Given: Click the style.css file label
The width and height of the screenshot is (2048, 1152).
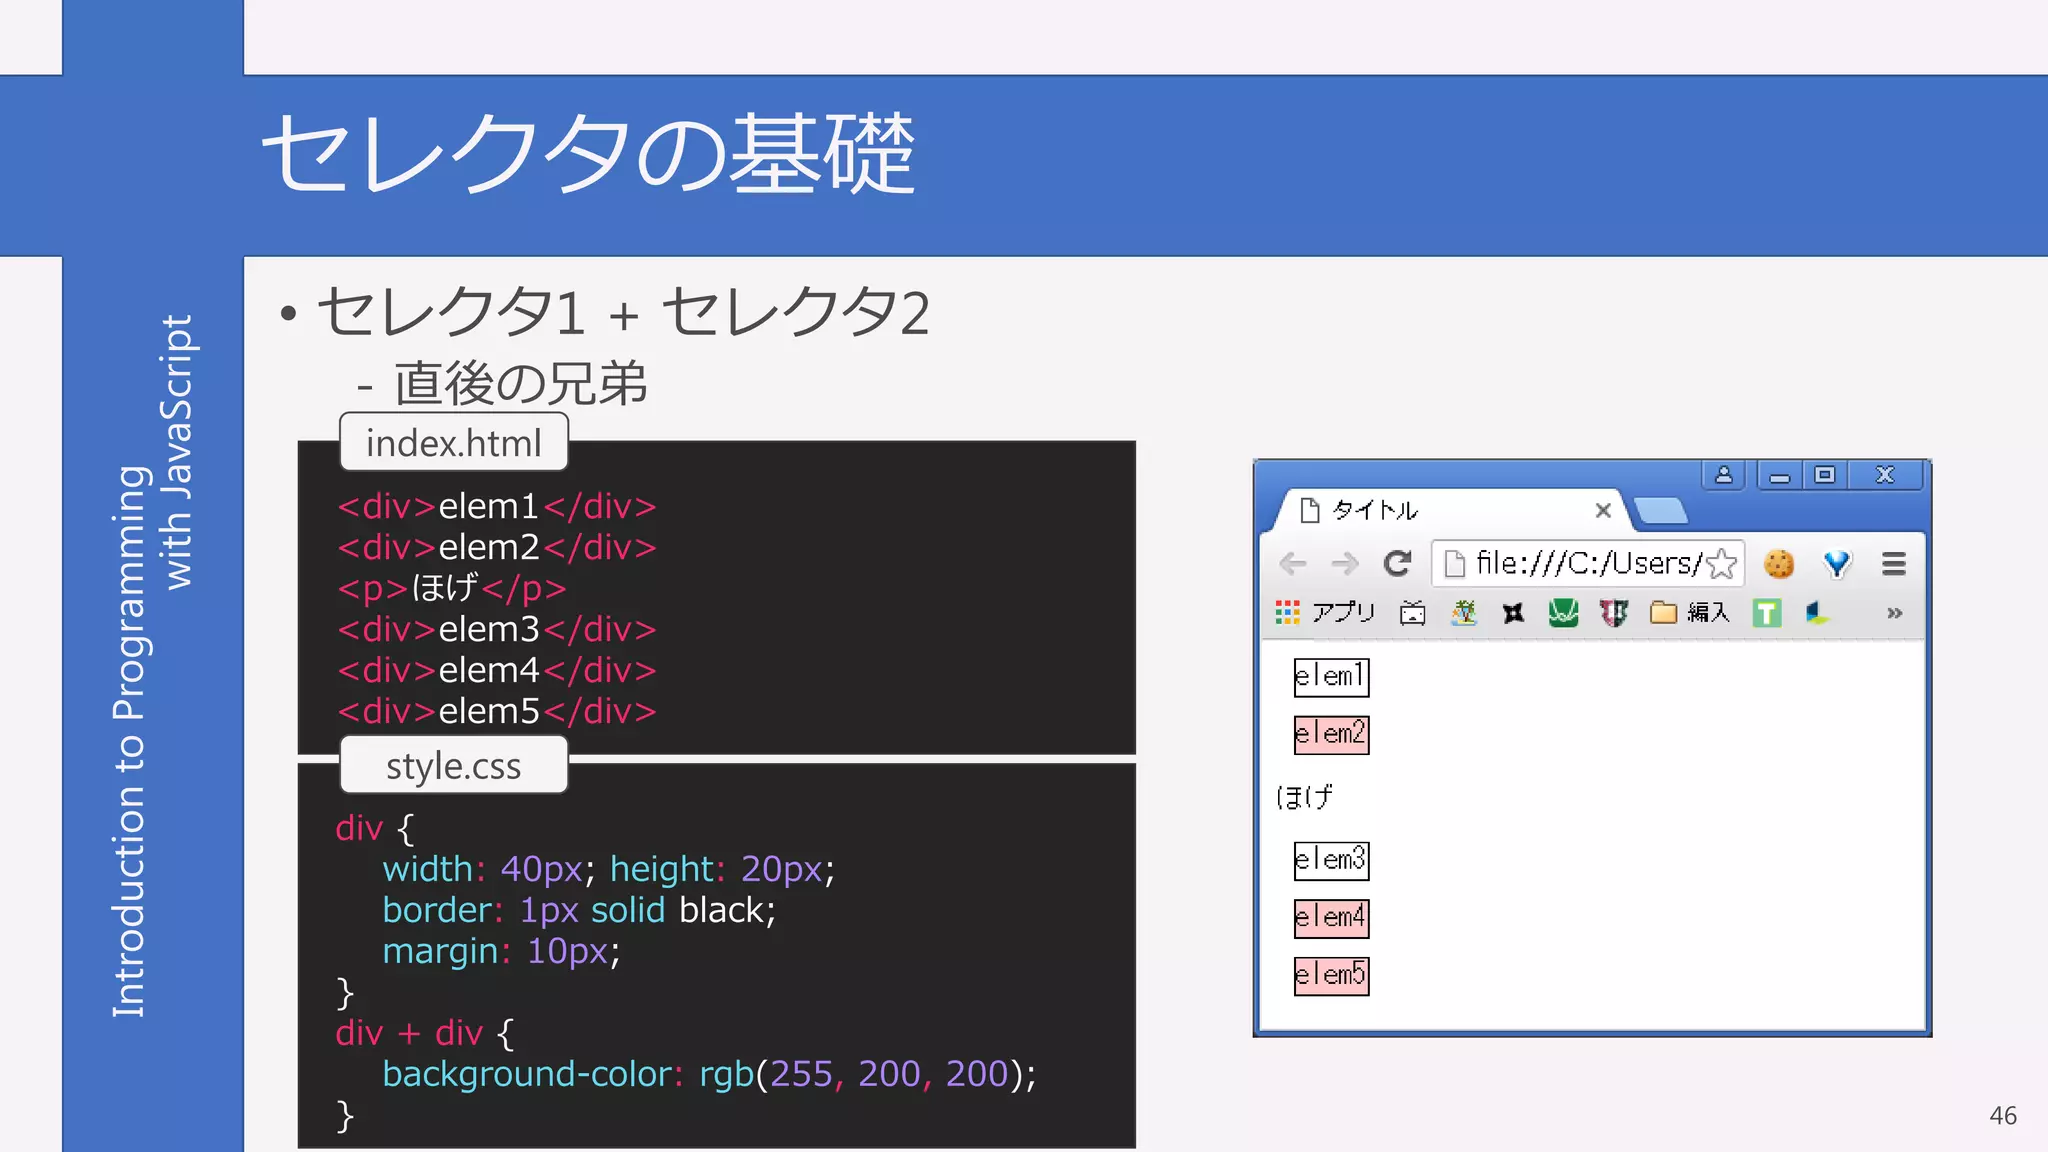Looking at the screenshot, I should pos(454,765).
